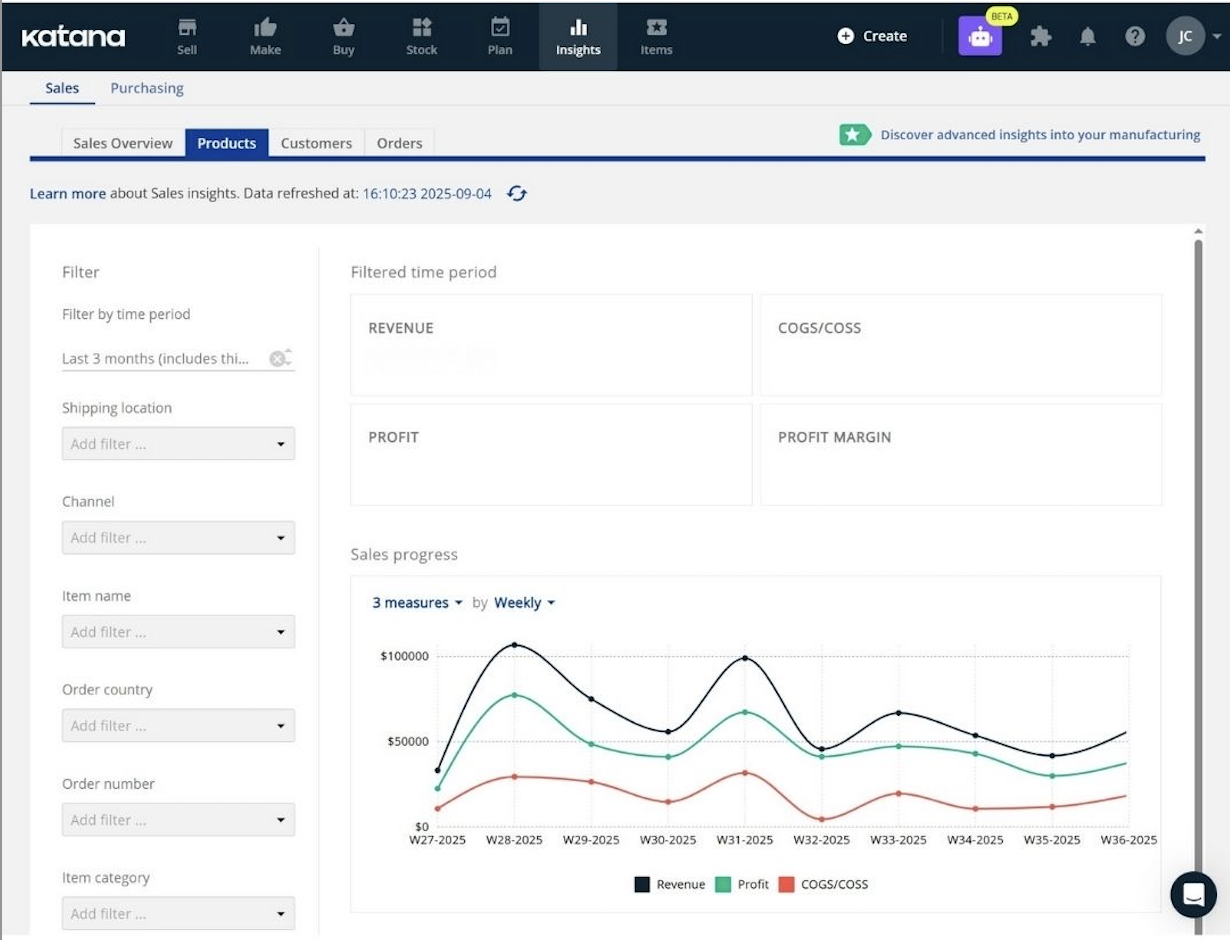The width and height of the screenshot is (1230, 940).
Task: Open the Items module
Action: 656,36
